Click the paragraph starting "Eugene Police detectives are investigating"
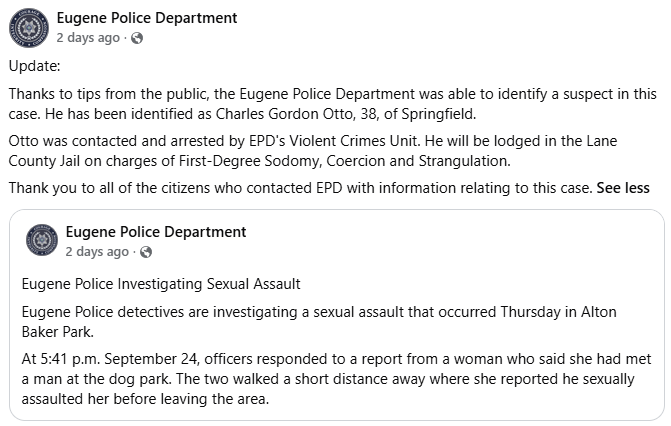This screenshot has height=426, width=671. point(319,322)
